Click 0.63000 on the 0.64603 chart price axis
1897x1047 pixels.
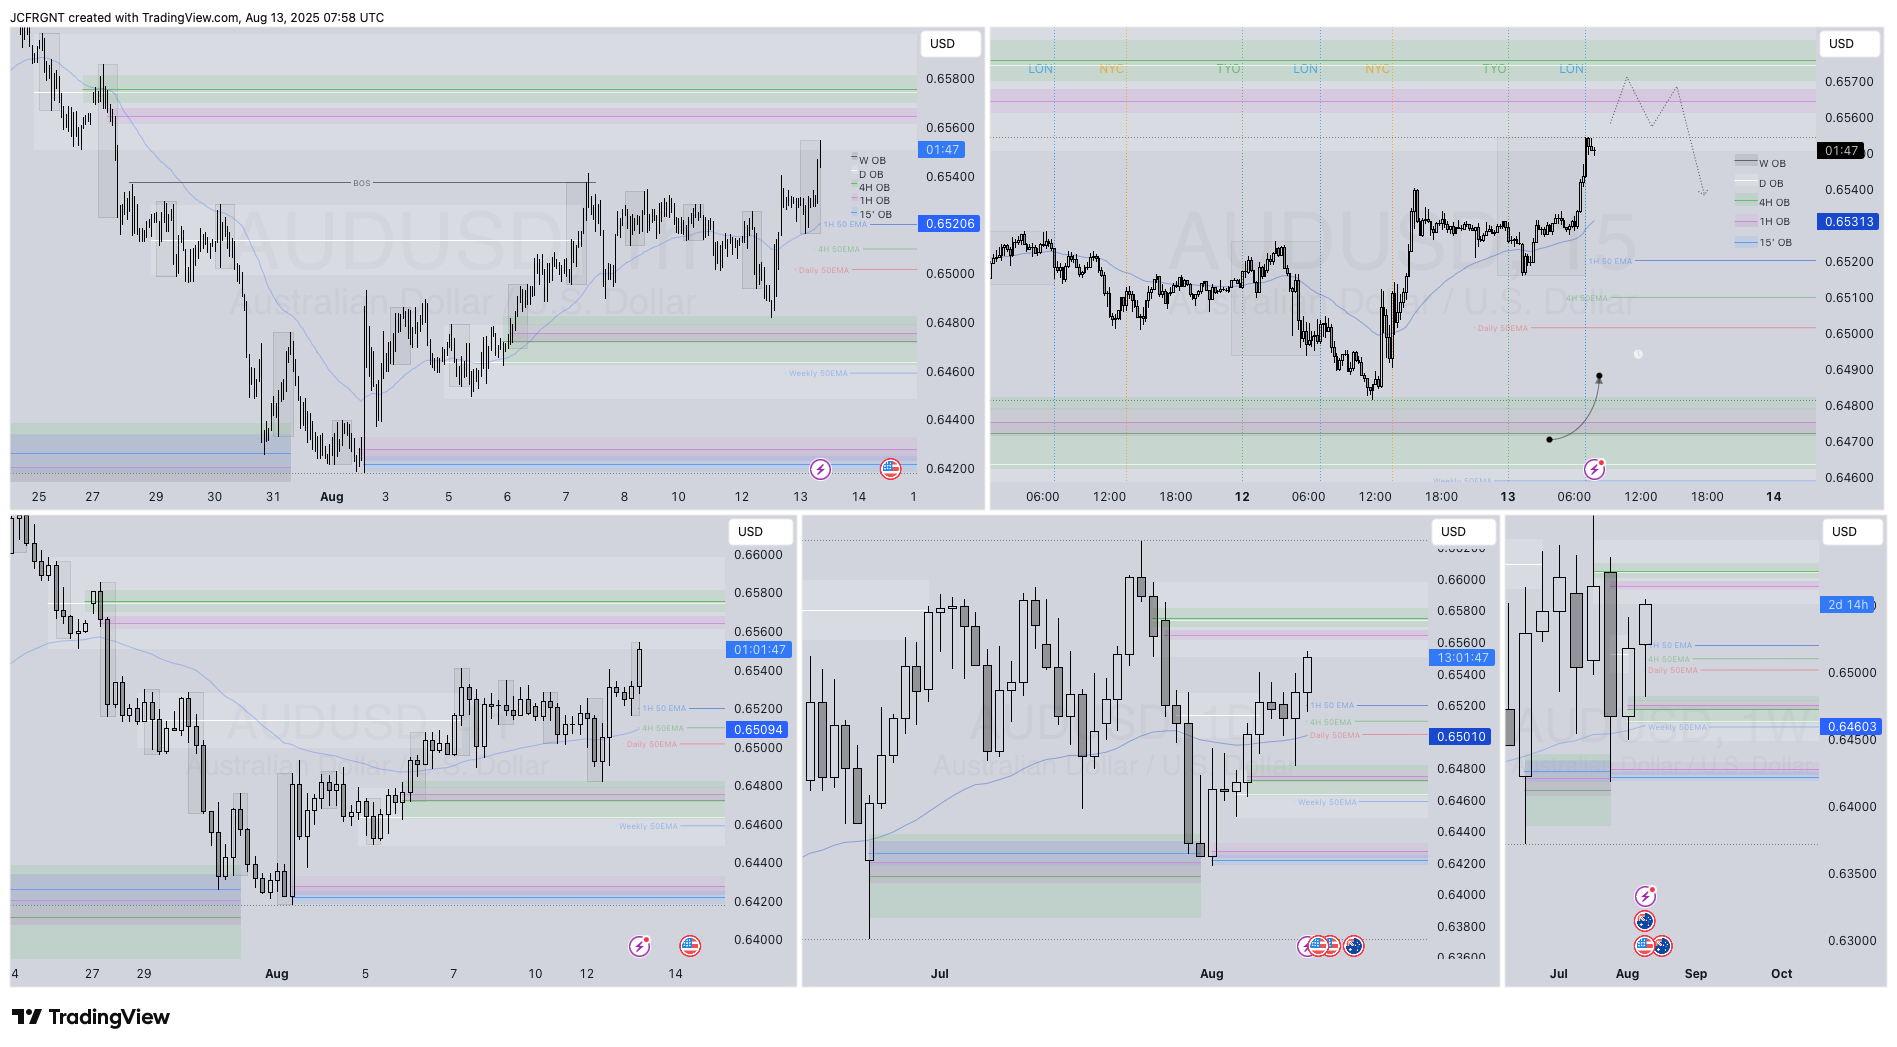(x=1852, y=941)
